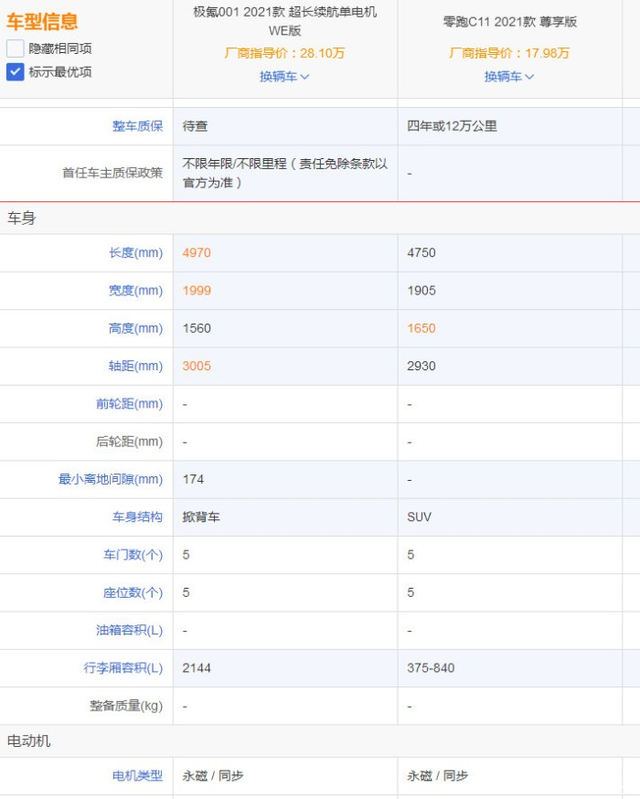The height and width of the screenshot is (799, 640).
Task: Click 厂商指导价：28.10万 price text
Action: pos(284,53)
